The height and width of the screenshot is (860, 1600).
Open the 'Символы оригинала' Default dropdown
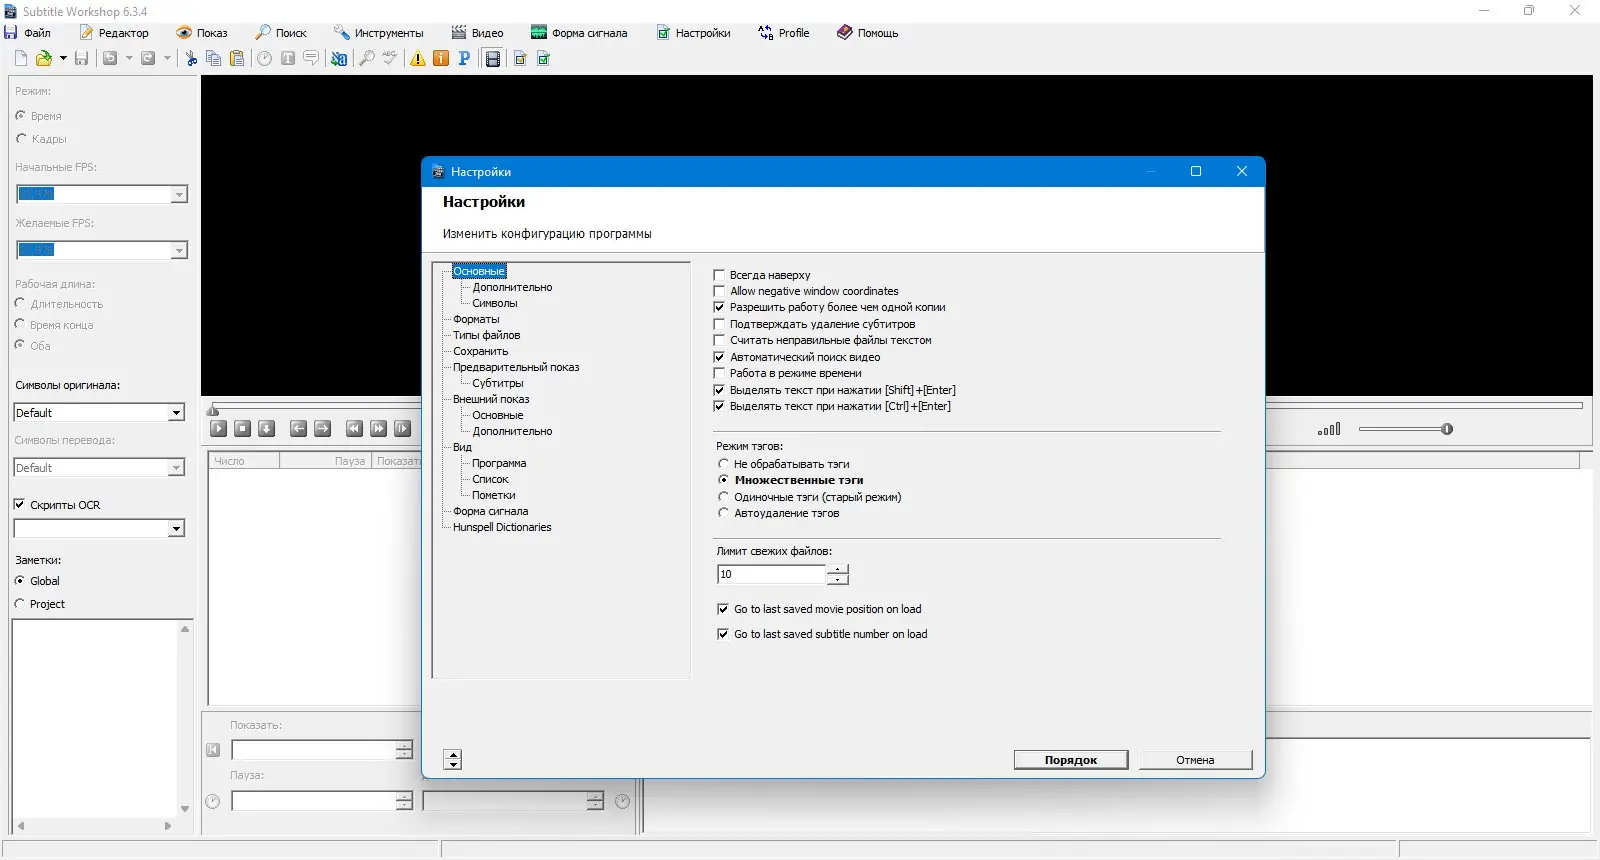[x=176, y=413]
